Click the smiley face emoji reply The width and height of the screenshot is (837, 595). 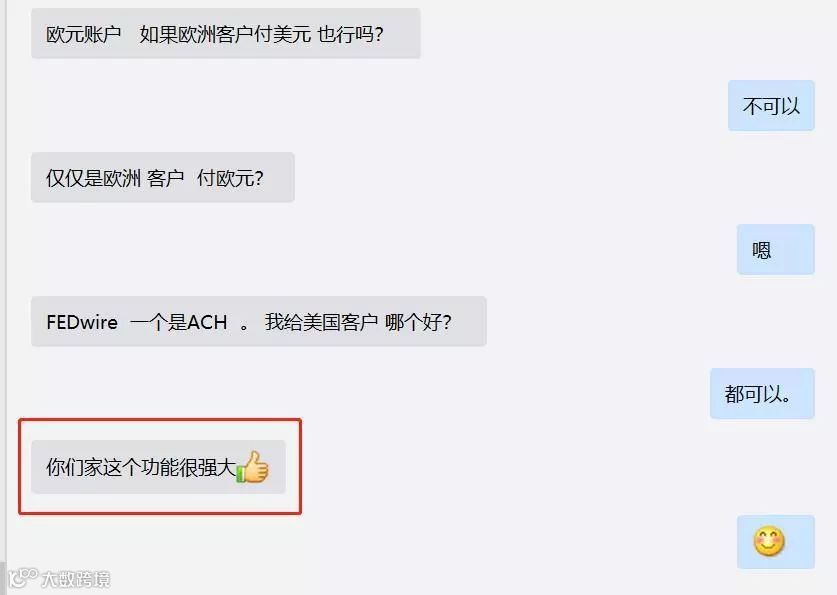(x=769, y=541)
